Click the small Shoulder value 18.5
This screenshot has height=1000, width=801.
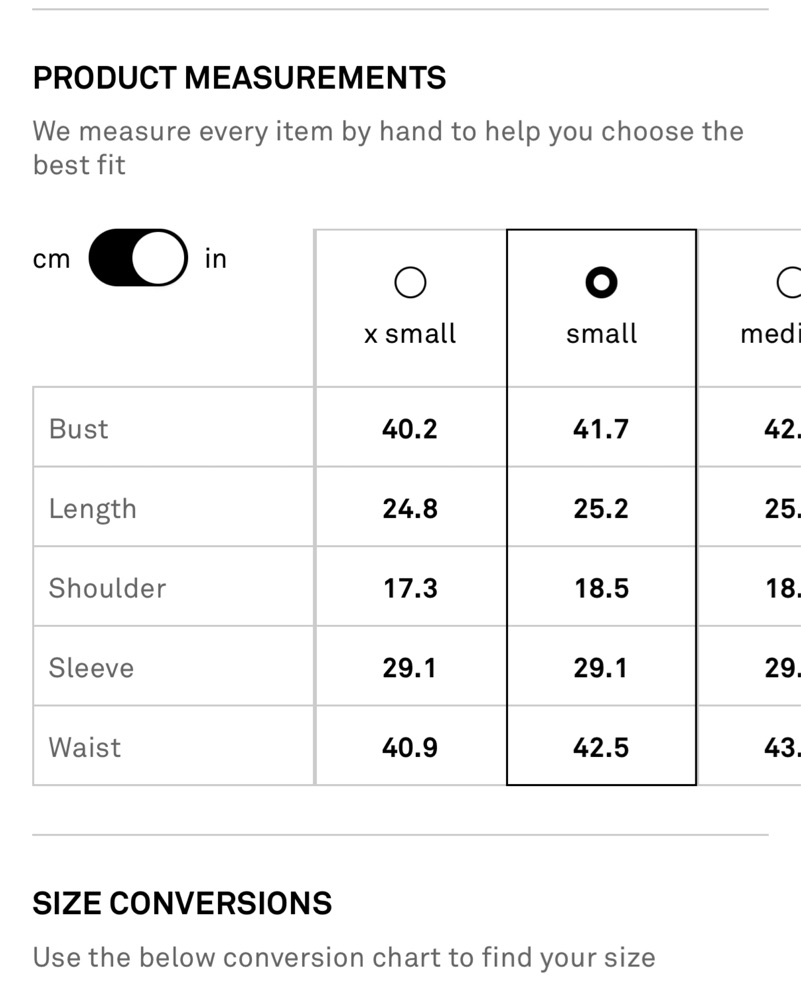click(x=601, y=588)
